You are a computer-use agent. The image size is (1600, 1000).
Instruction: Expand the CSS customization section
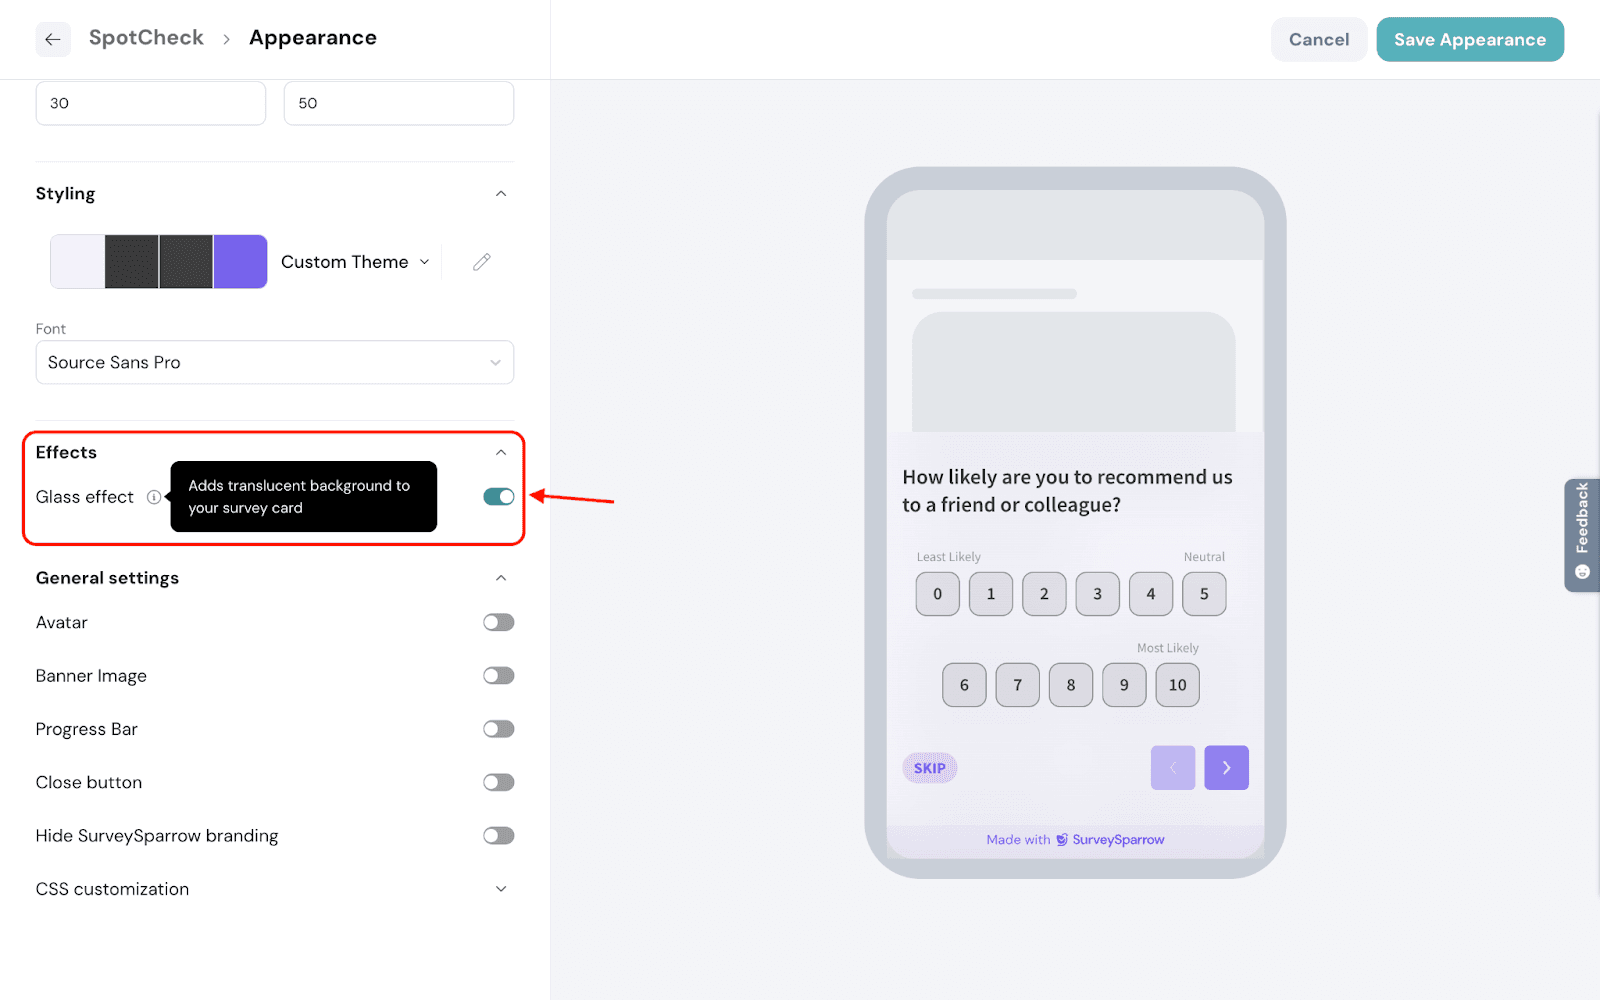[x=501, y=889]
